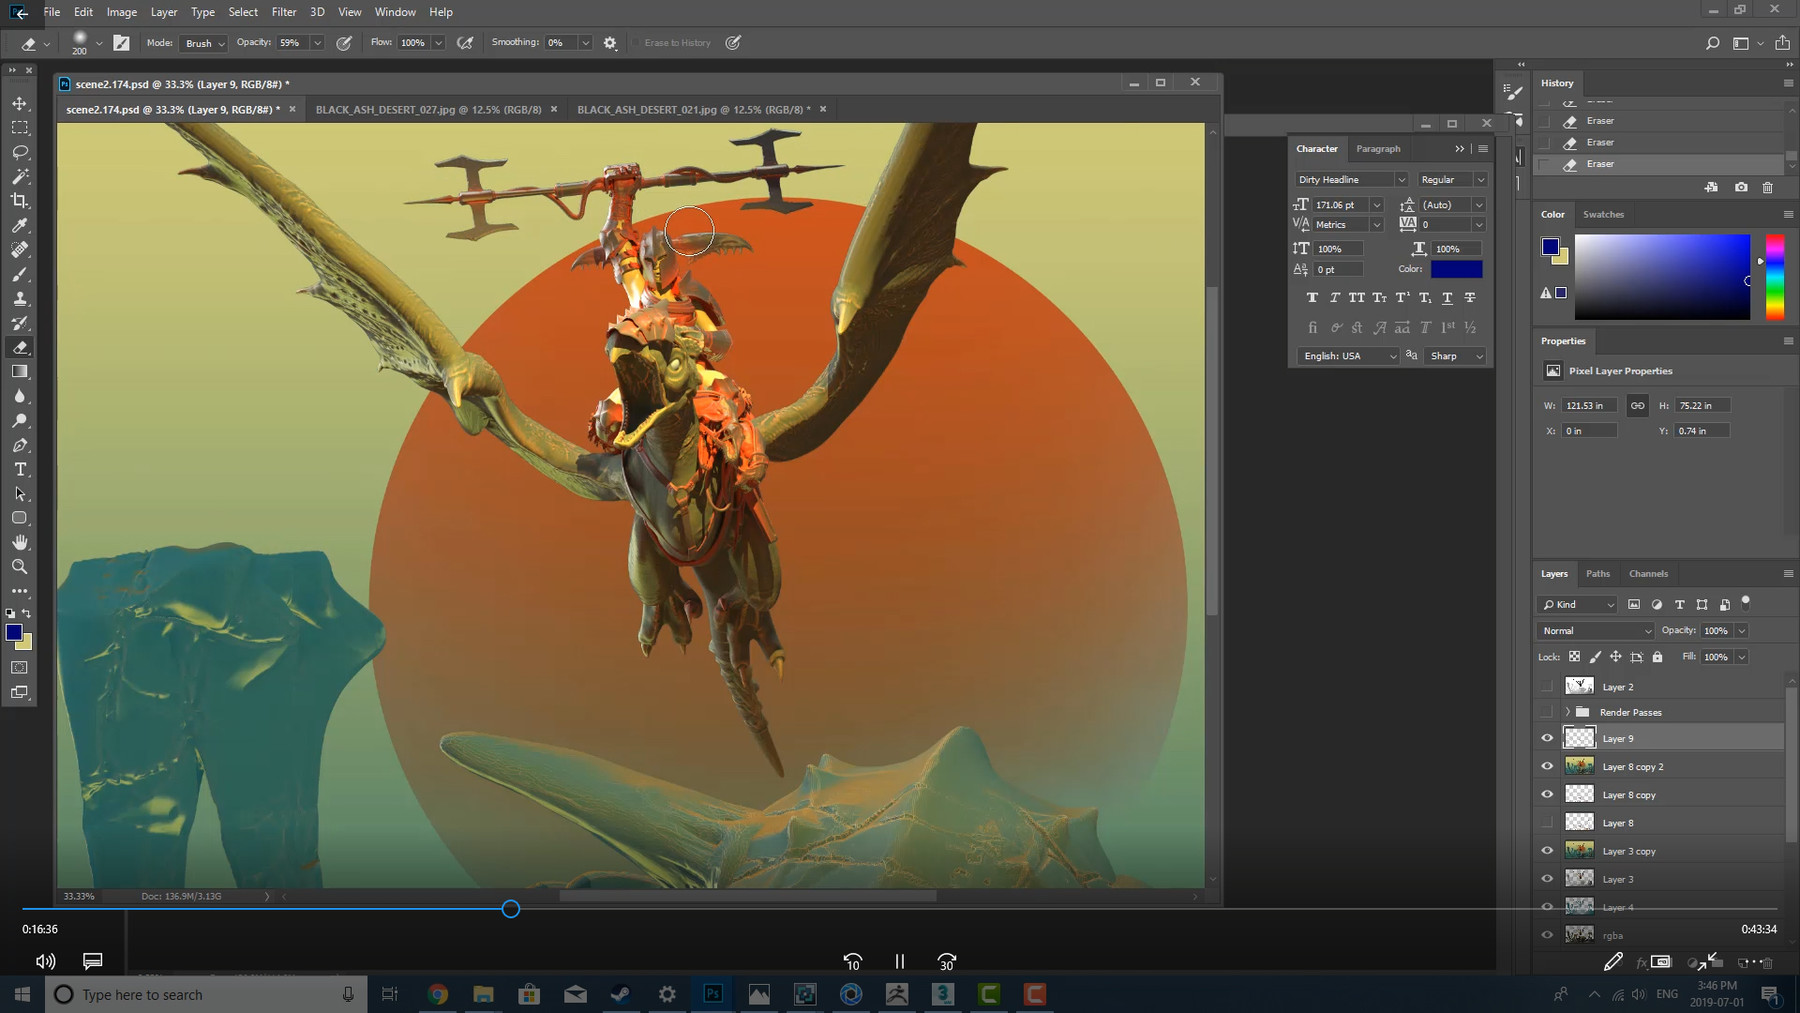Screen dimensions: 1800x1013
Task: Switch to BLACK_ASH_DESERT_027.jpg document tab
Action: coord(428,109)
